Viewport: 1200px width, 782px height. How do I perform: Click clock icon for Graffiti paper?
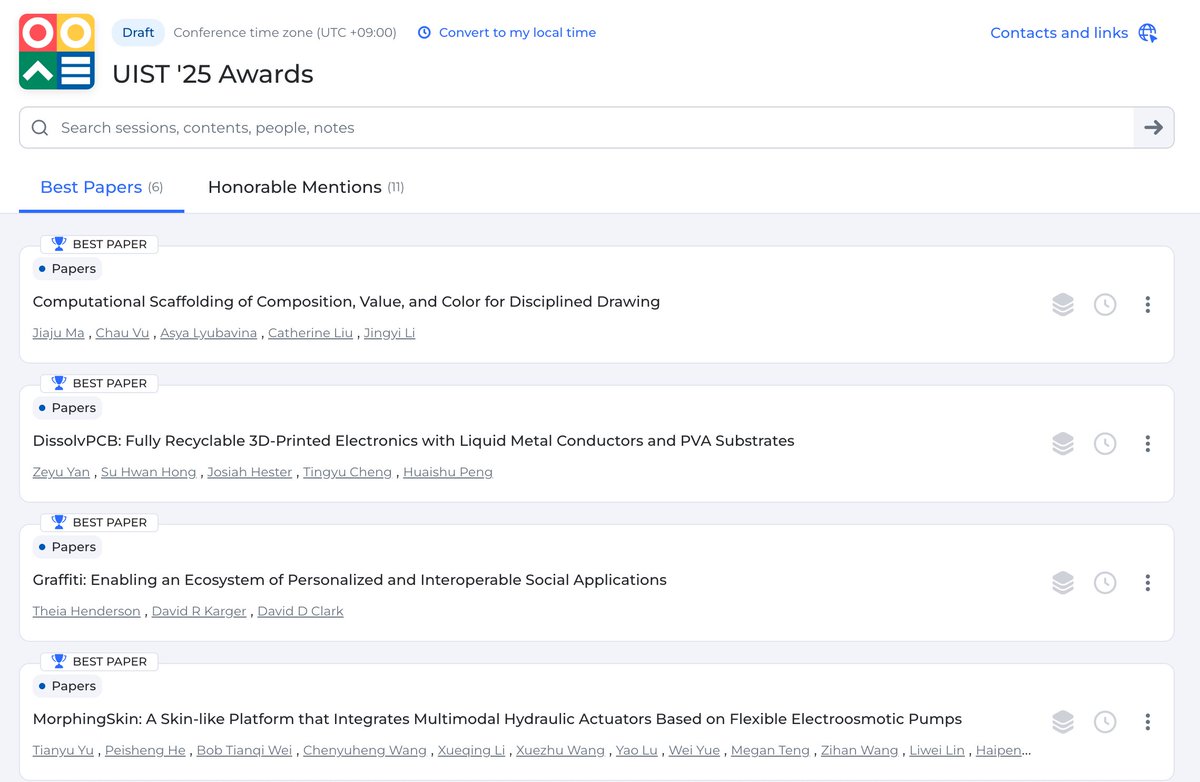(1105, 583)
